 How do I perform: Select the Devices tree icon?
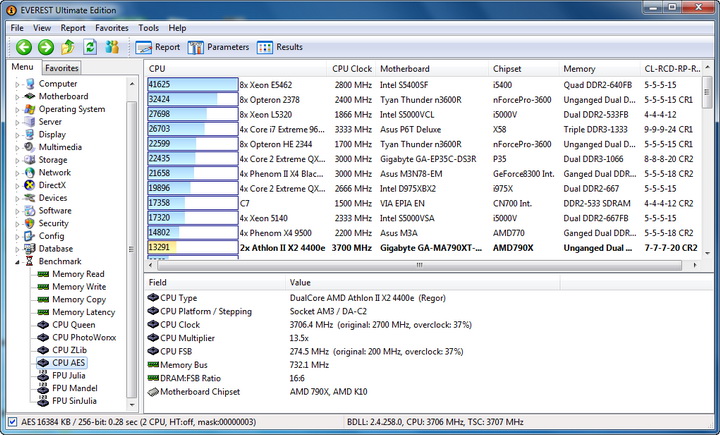pyautogui.click(x=30, y=198)
